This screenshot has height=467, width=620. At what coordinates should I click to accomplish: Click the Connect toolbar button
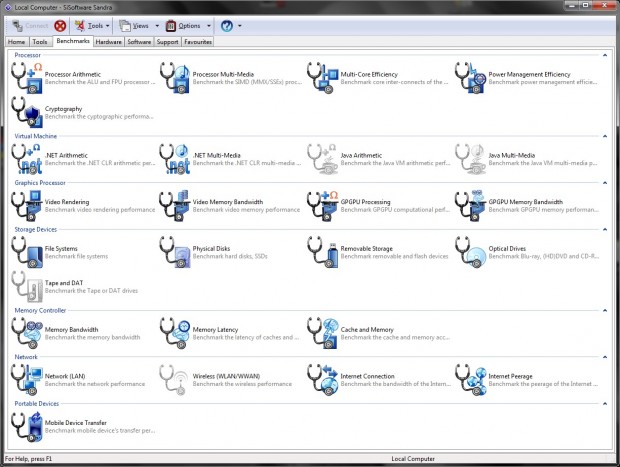coord(30,26)
